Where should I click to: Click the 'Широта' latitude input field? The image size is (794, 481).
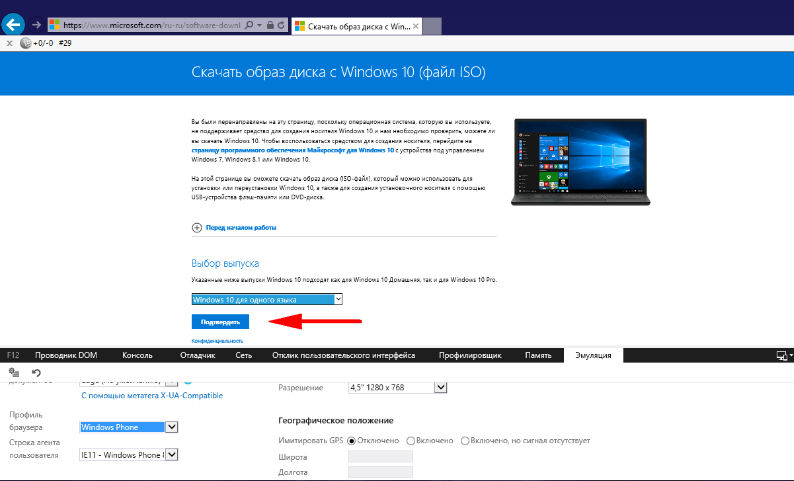coord(380,457)
